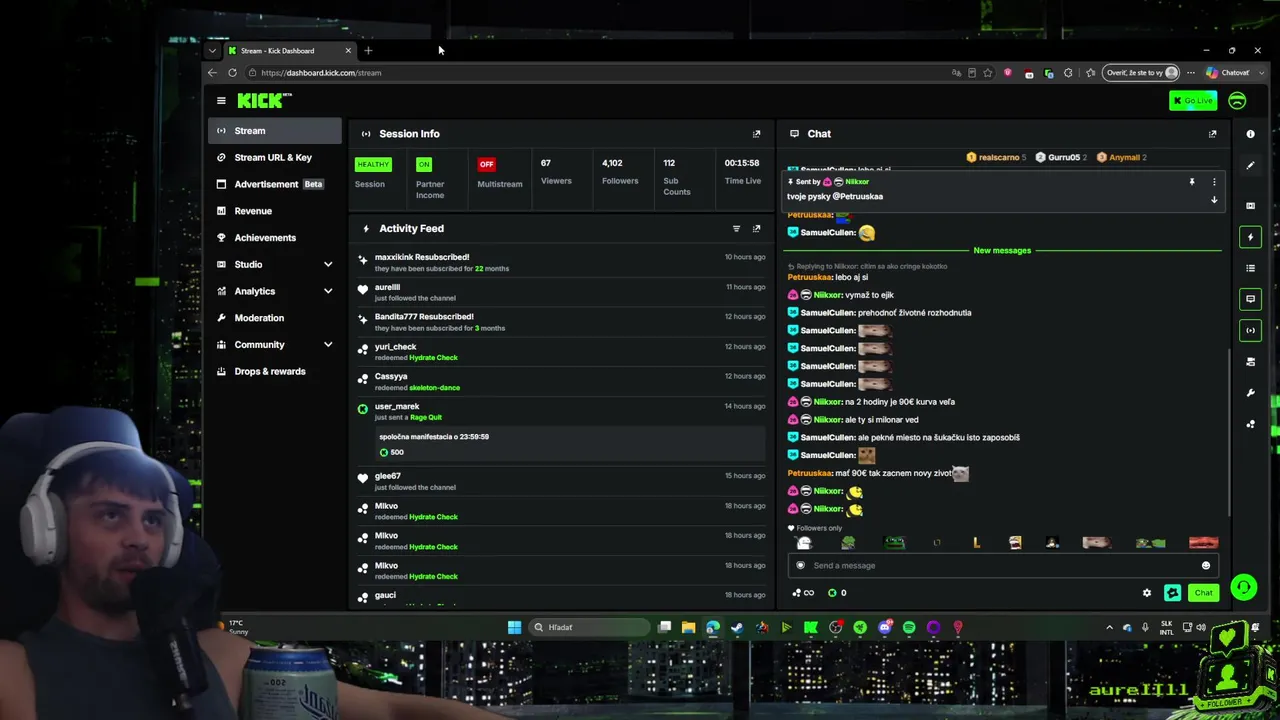Open the browser tab list dropdown
Image resolution: width=1280 pixels, height=720 pixels.
212,51
